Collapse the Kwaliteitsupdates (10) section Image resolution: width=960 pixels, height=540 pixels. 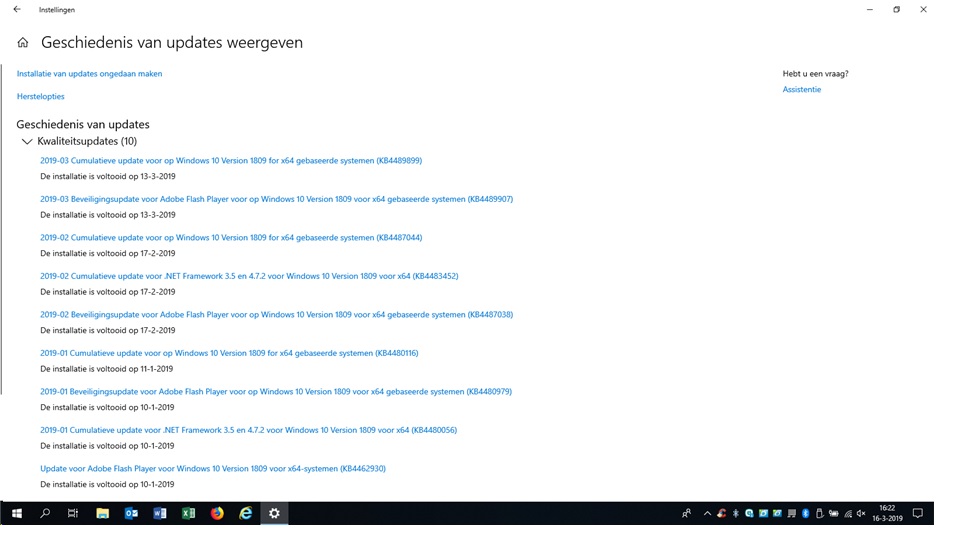pyautogui.click(x=27, y=141)
